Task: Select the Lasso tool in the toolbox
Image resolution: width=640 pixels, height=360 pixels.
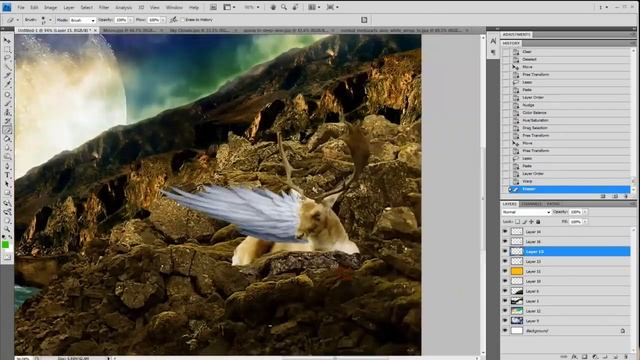Action: 7,58
